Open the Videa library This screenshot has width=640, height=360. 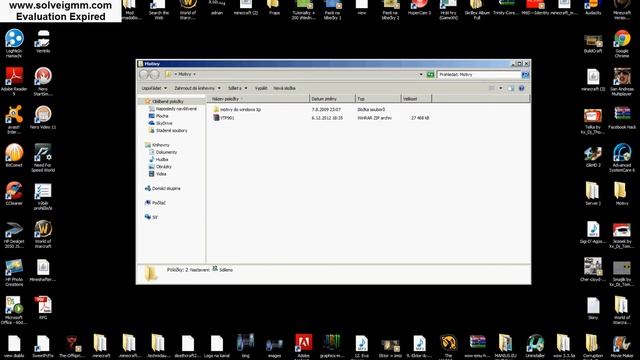click(x=158, y=174)
